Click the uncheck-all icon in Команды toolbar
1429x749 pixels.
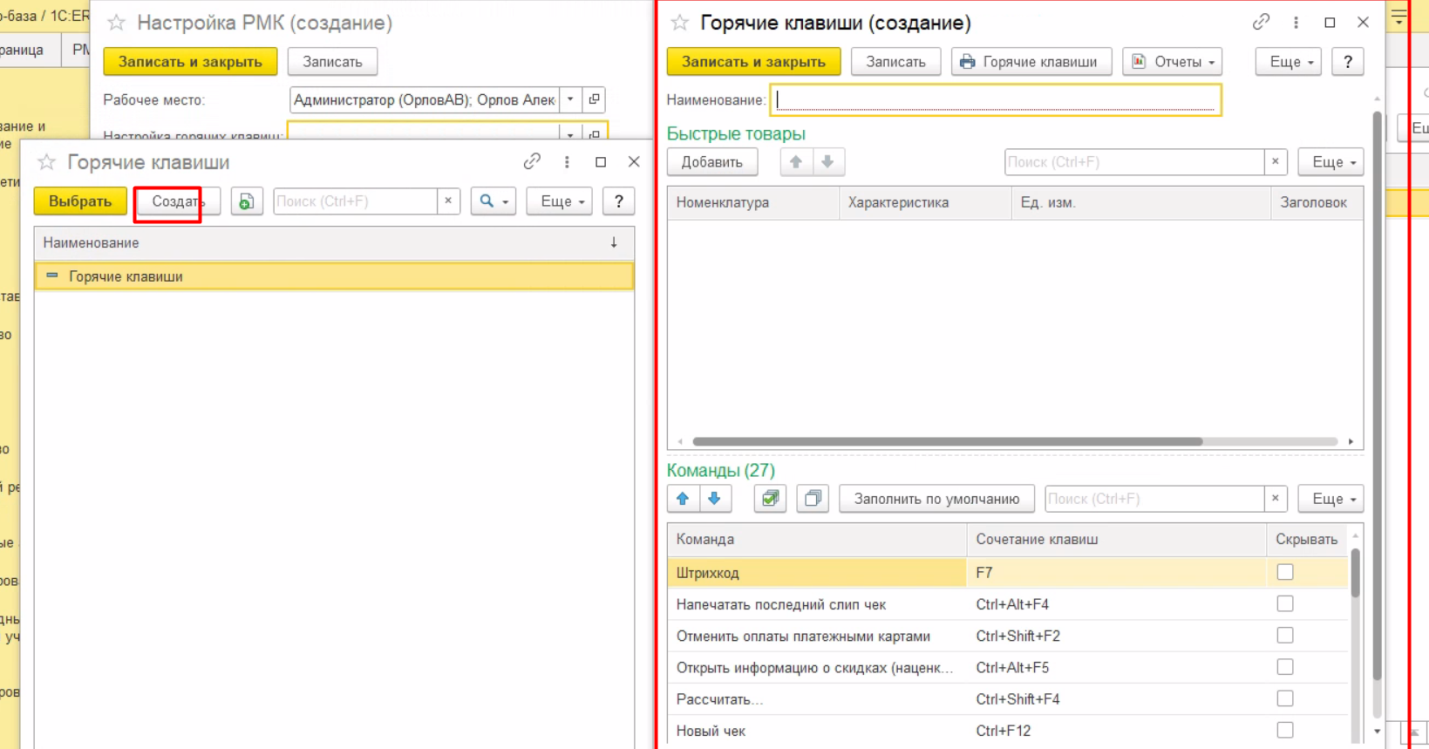point(813,498)
